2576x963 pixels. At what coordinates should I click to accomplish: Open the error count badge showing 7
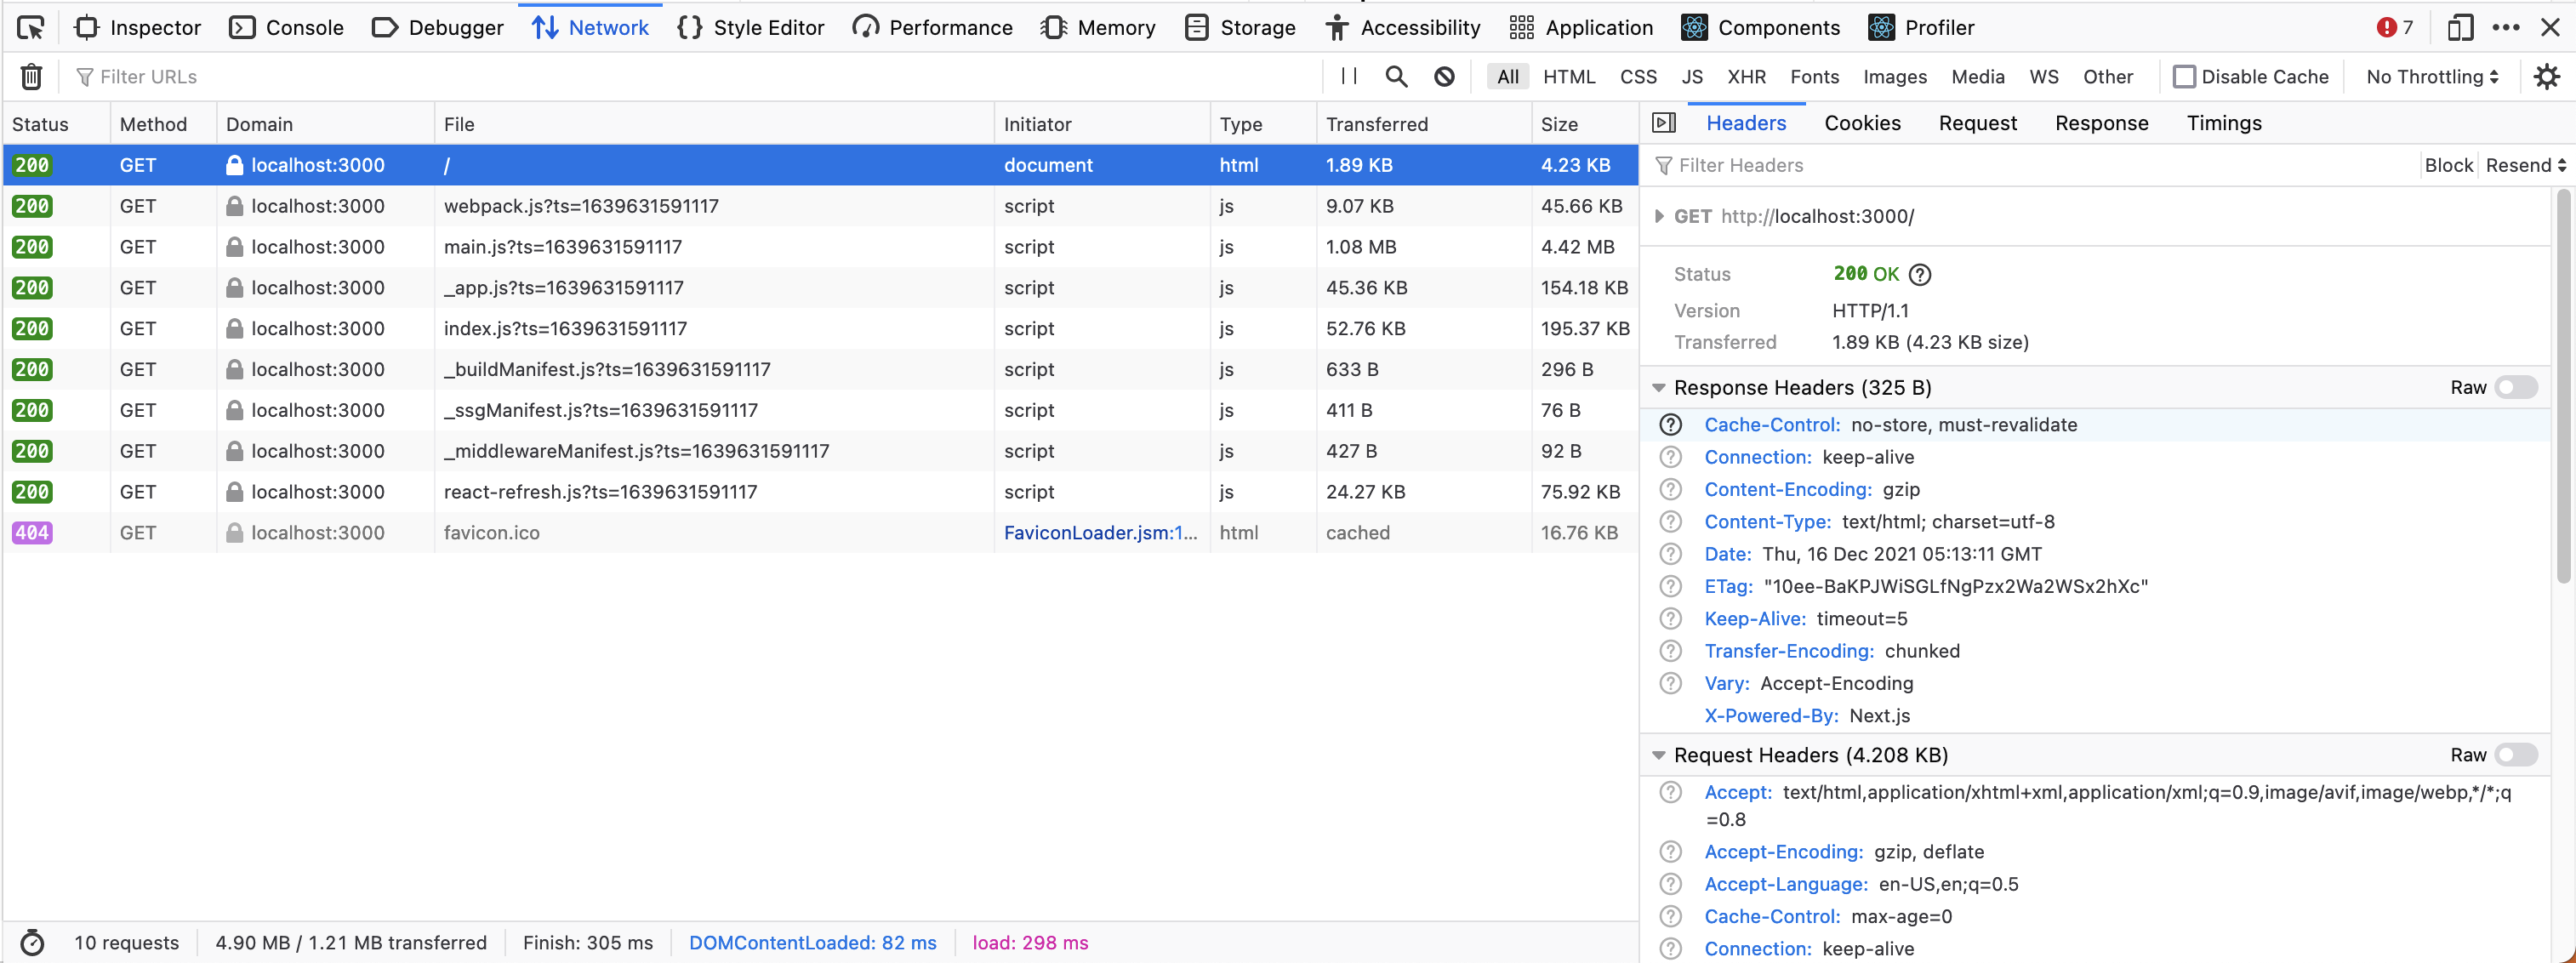tap(2394, 27)
